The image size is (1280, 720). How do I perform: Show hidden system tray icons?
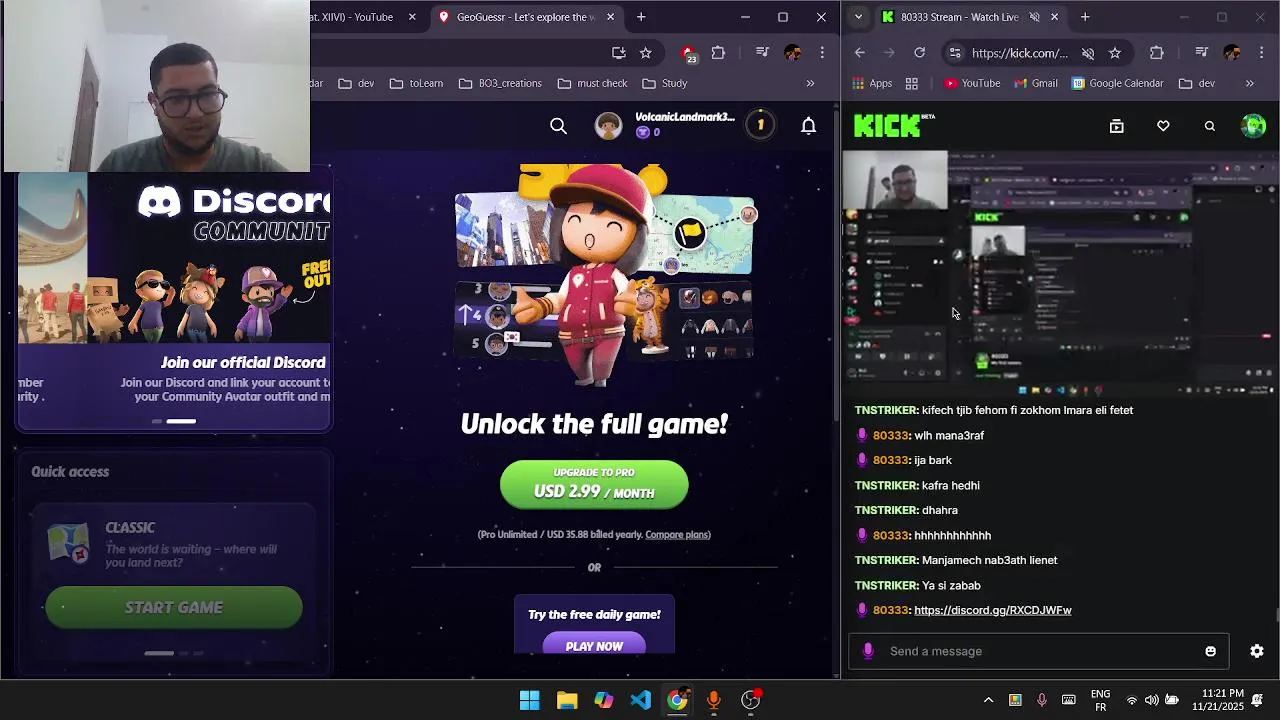click(988, 700)
